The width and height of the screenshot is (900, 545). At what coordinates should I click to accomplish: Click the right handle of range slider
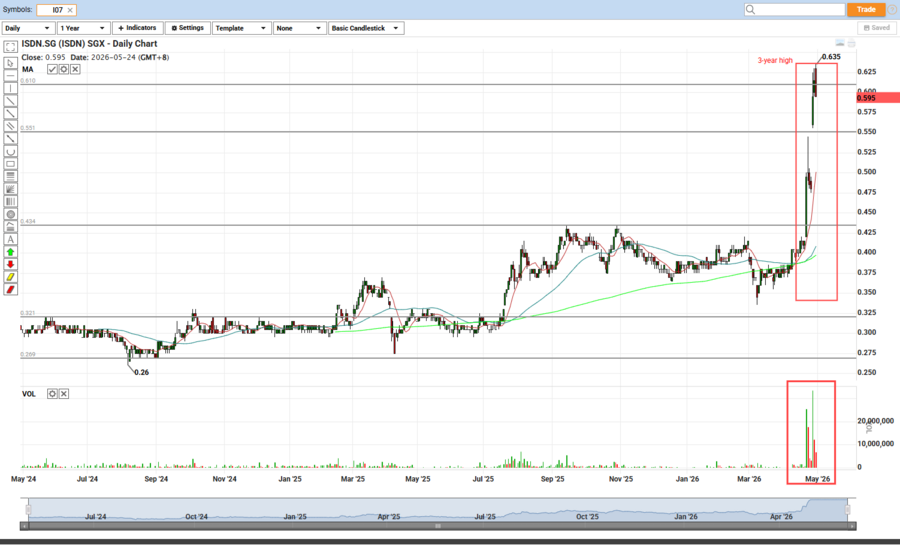(x=846, y=509)
